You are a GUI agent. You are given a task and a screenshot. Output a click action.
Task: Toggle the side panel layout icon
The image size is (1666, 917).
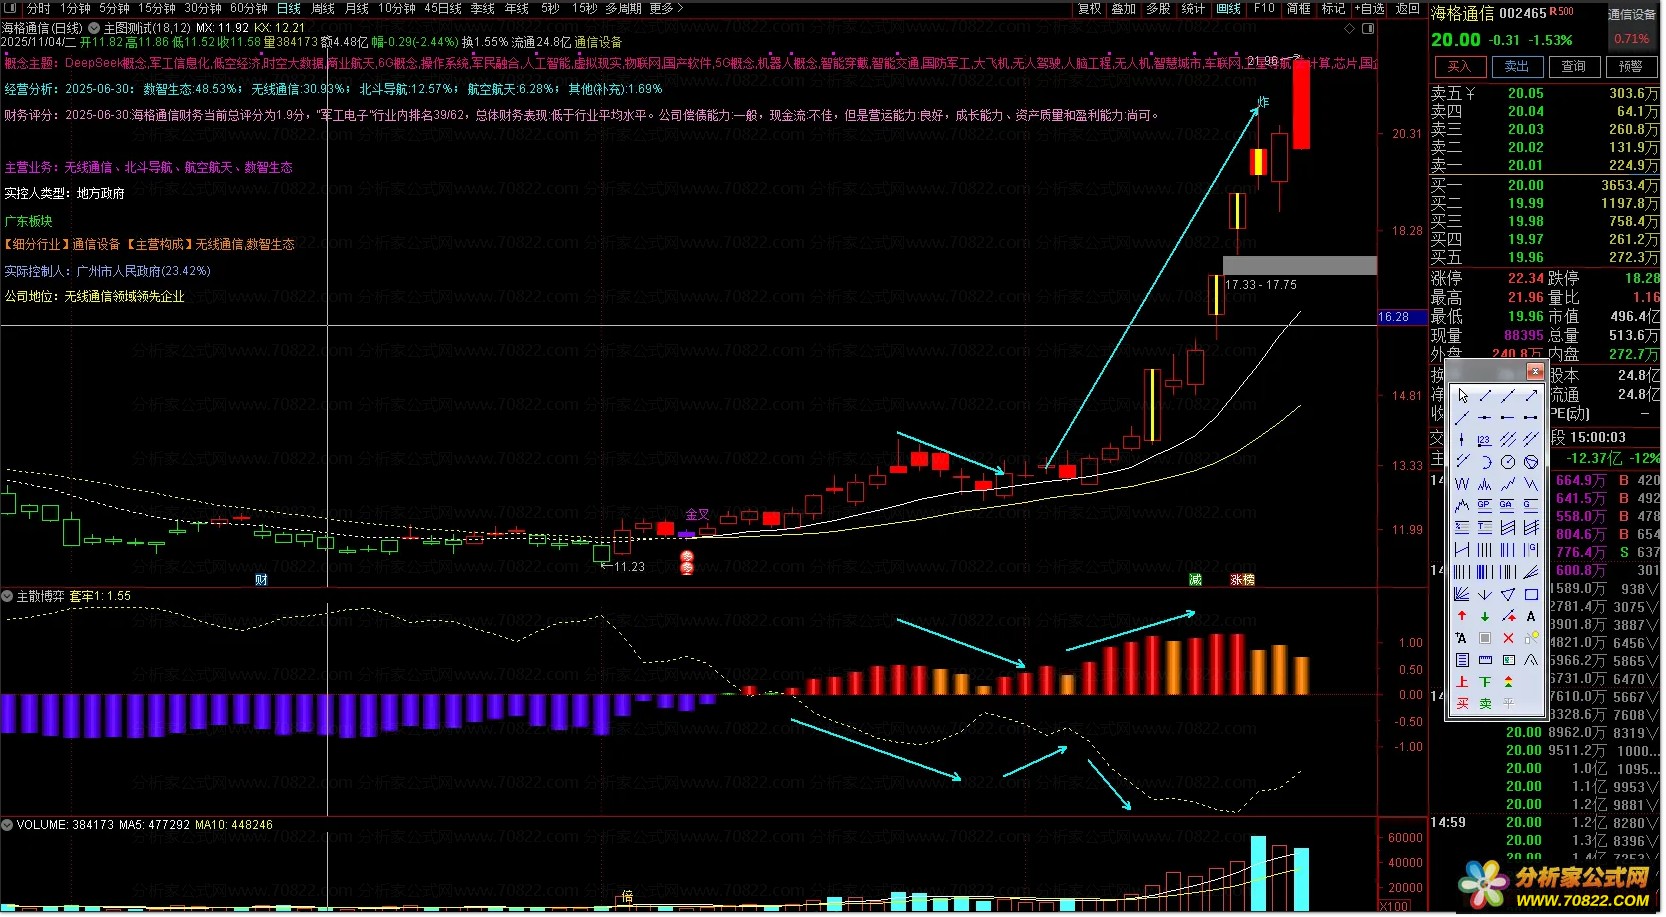click(1369, 29)
